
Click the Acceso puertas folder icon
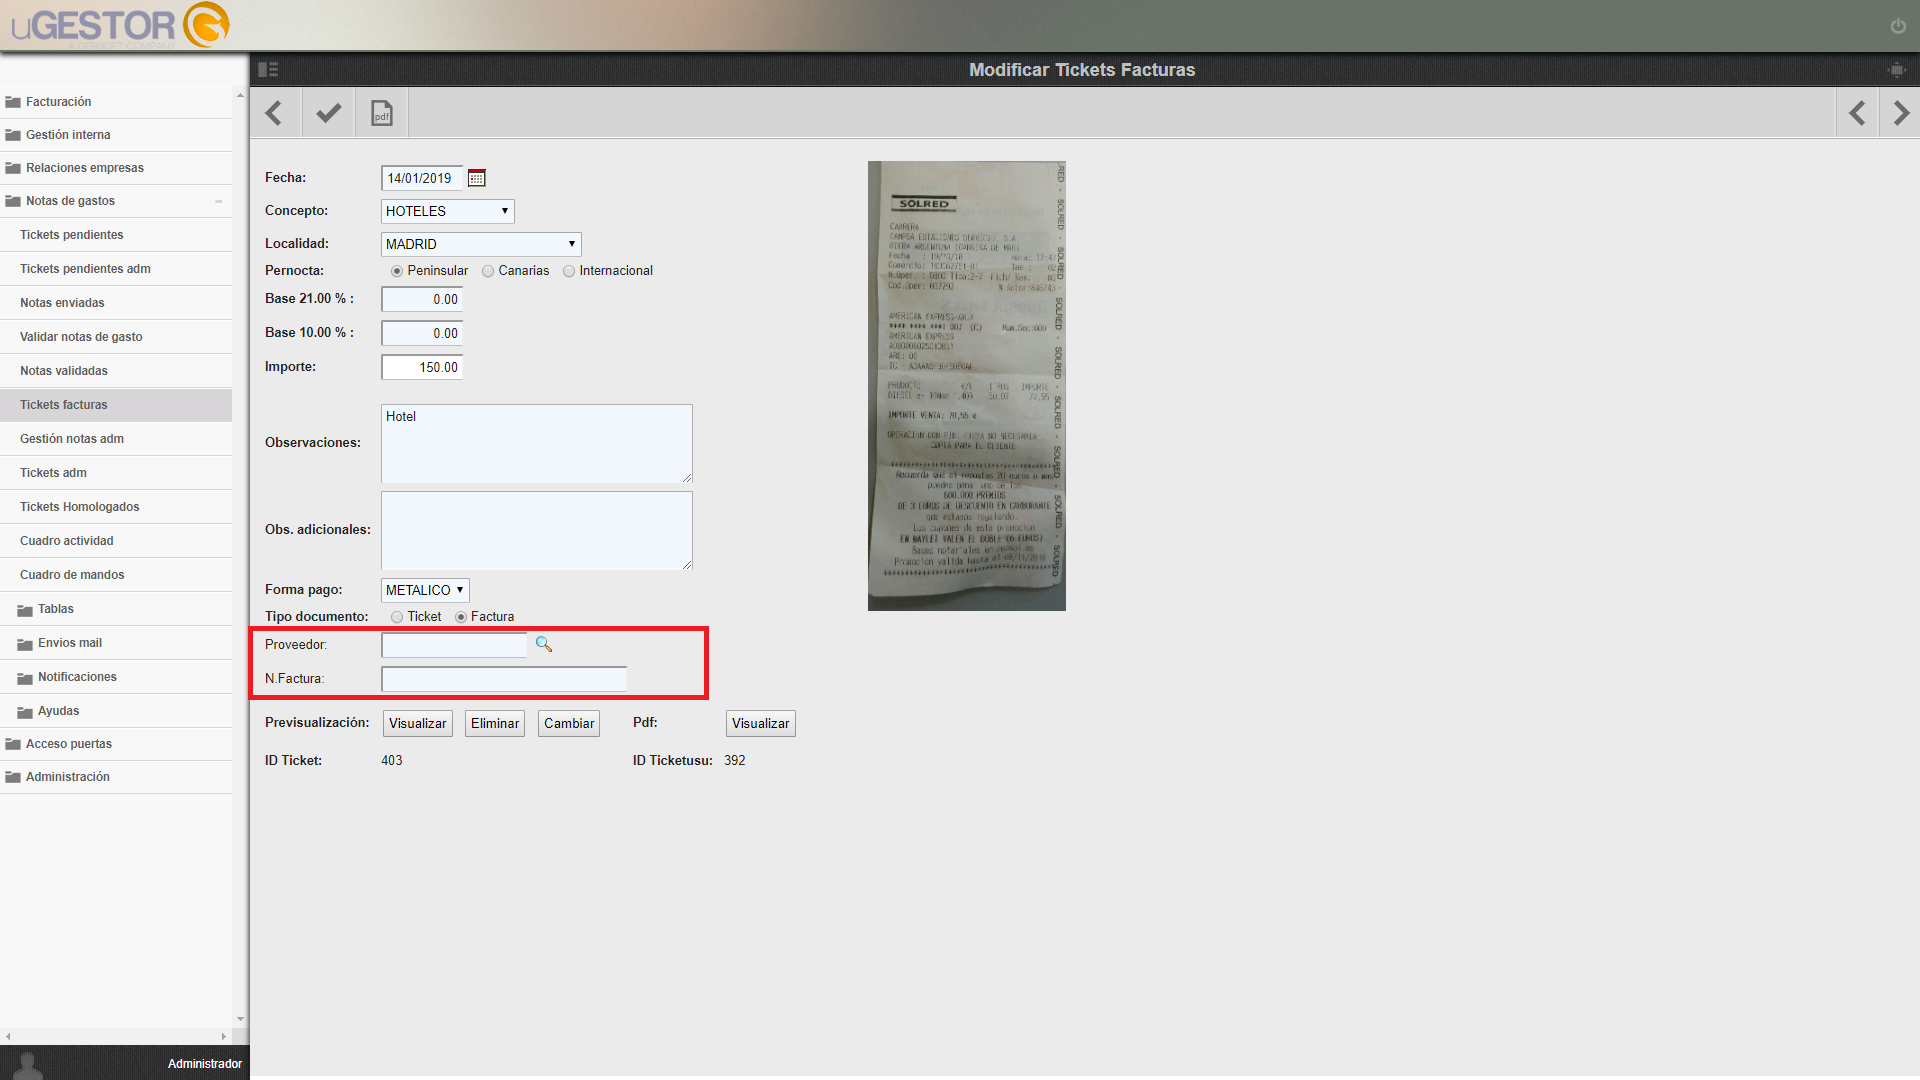tap(13, 744)
